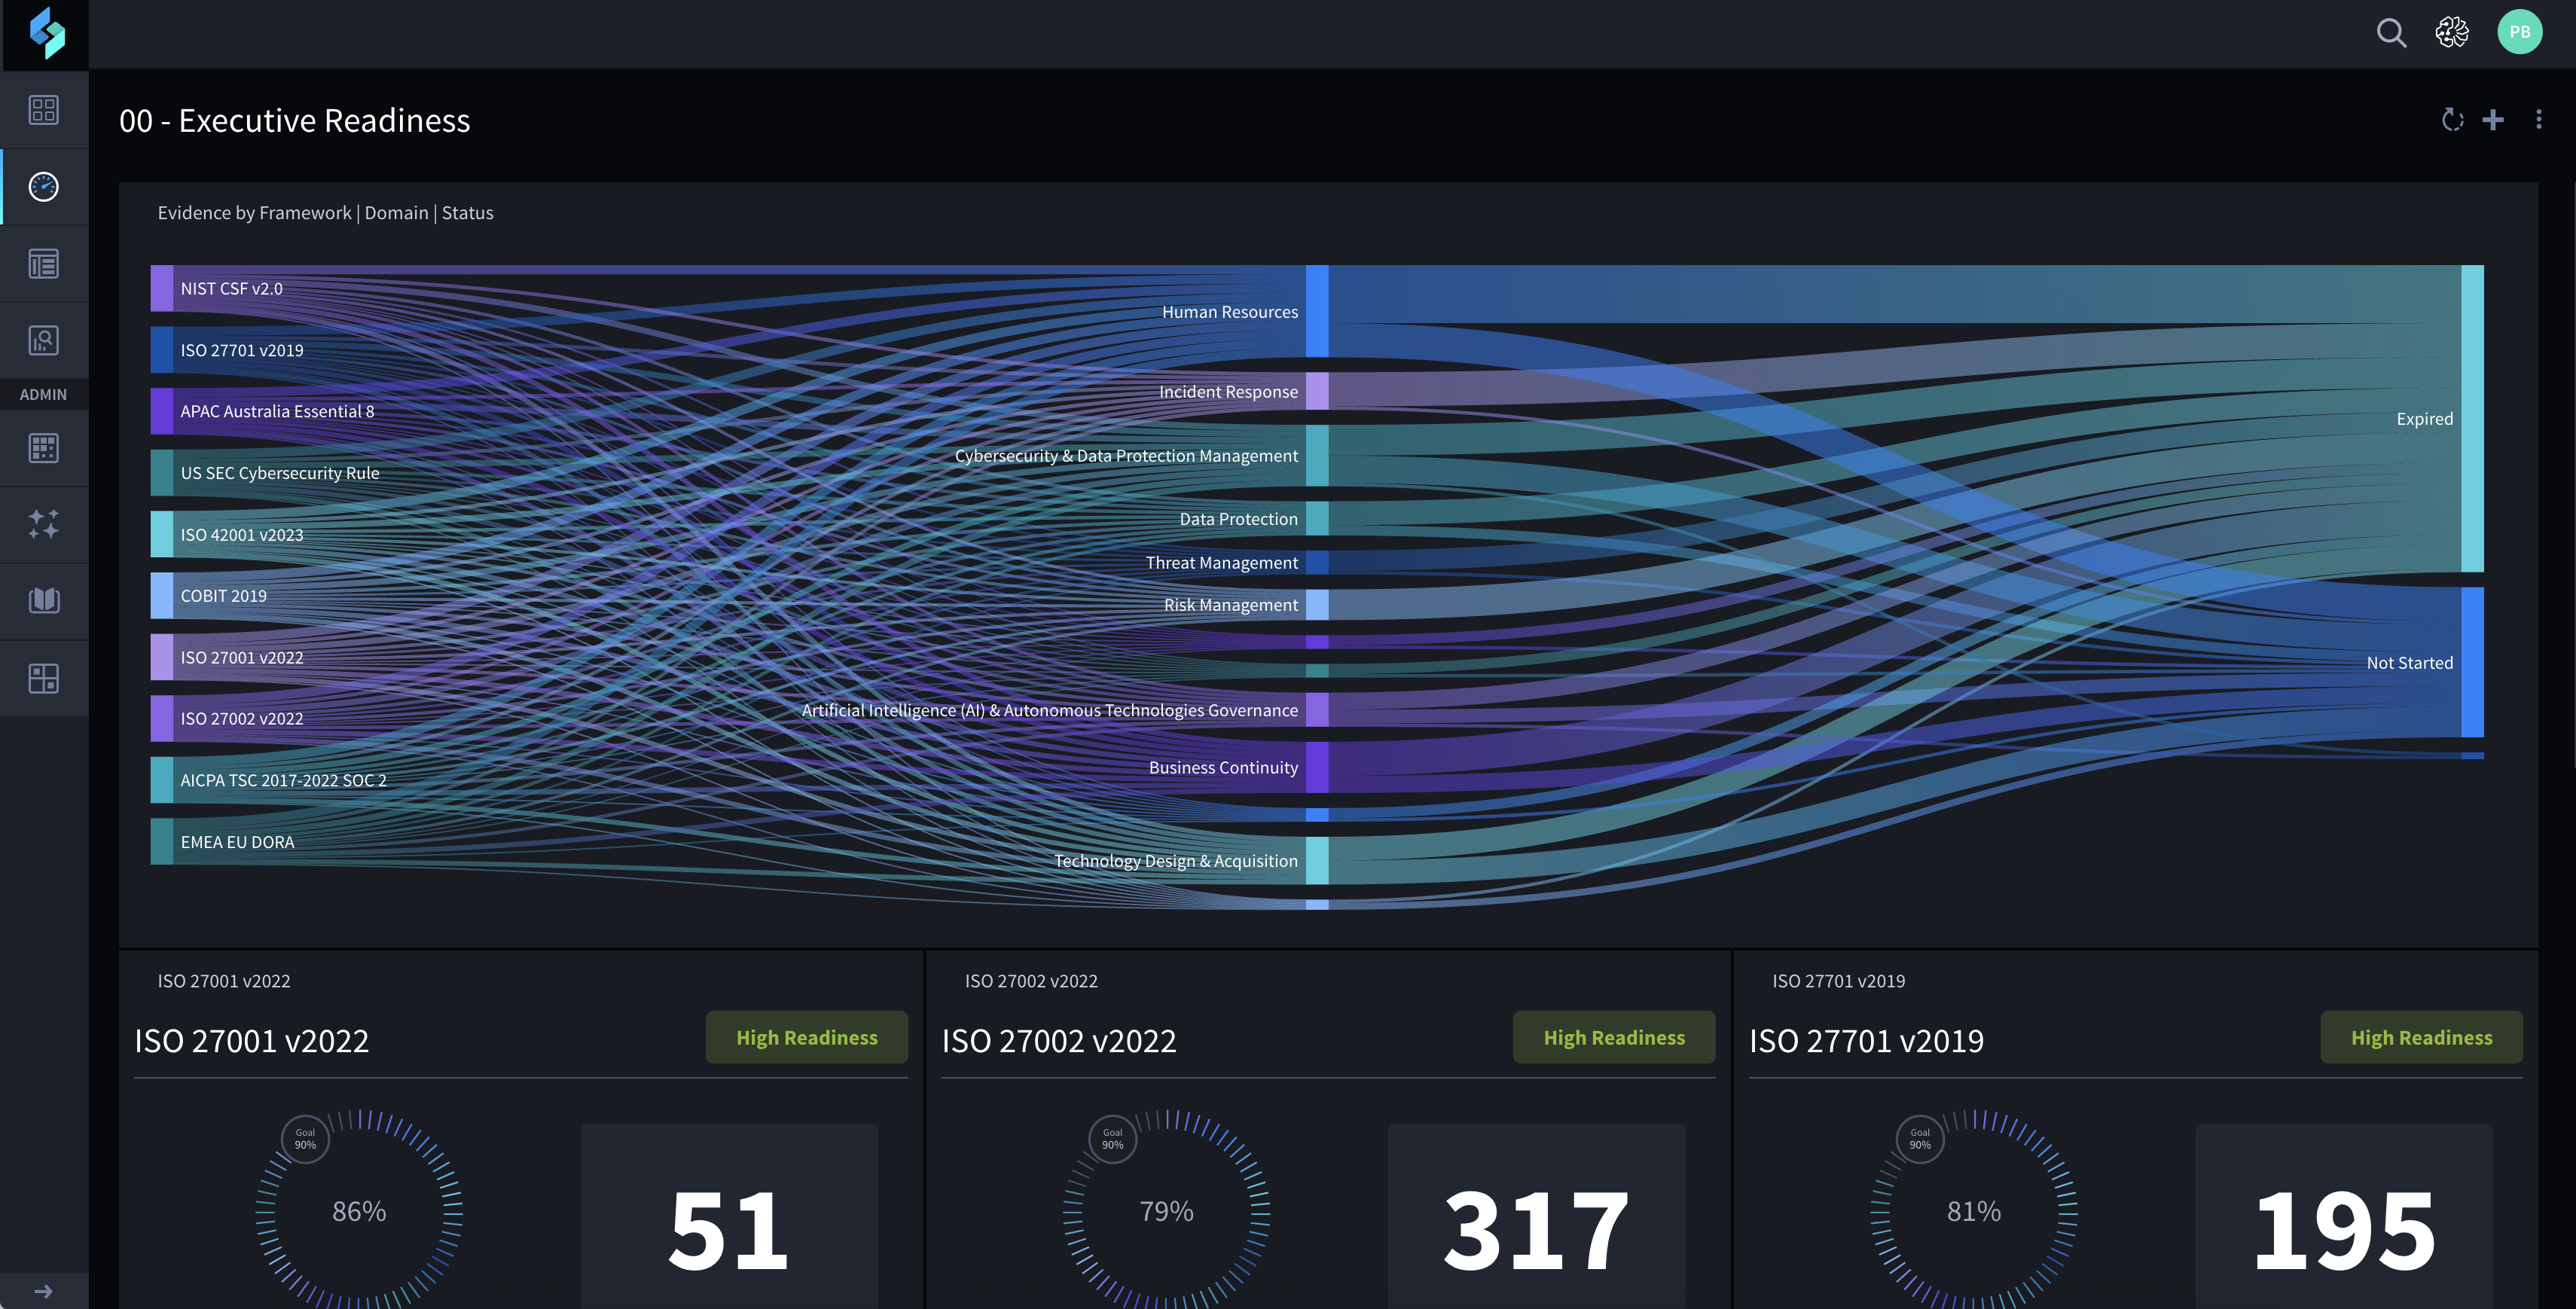2576x1309 pixels.
Task: Select the EMEA EU DORA node
Action: [162, 842]
